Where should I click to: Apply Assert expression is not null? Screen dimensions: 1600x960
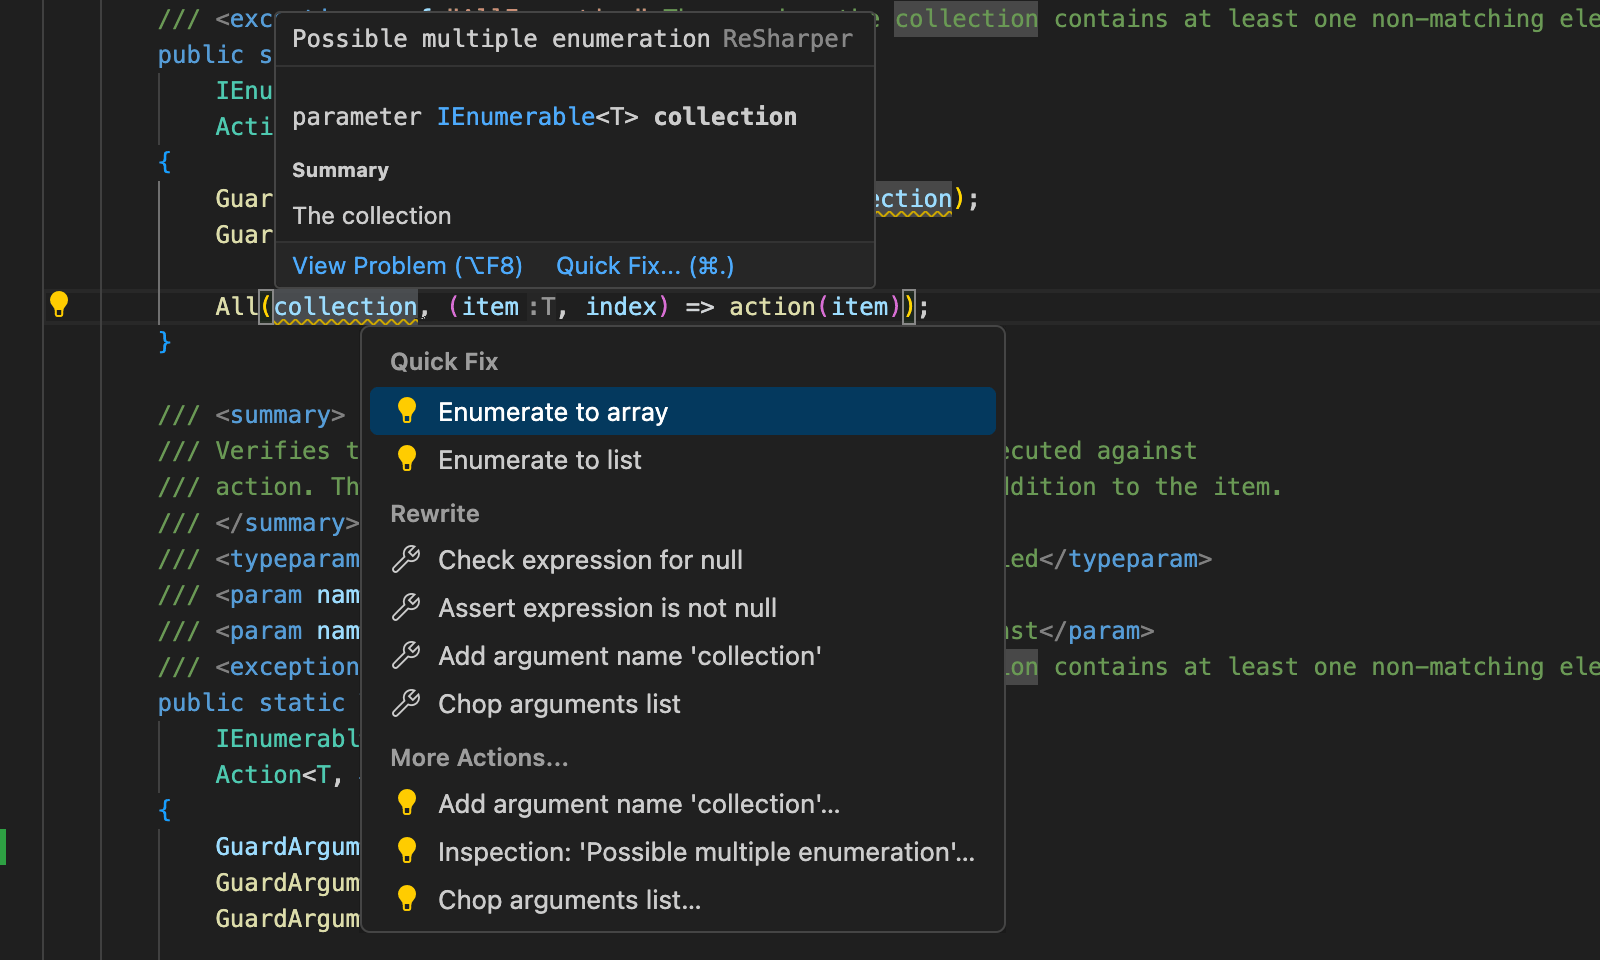coord(607,608)
